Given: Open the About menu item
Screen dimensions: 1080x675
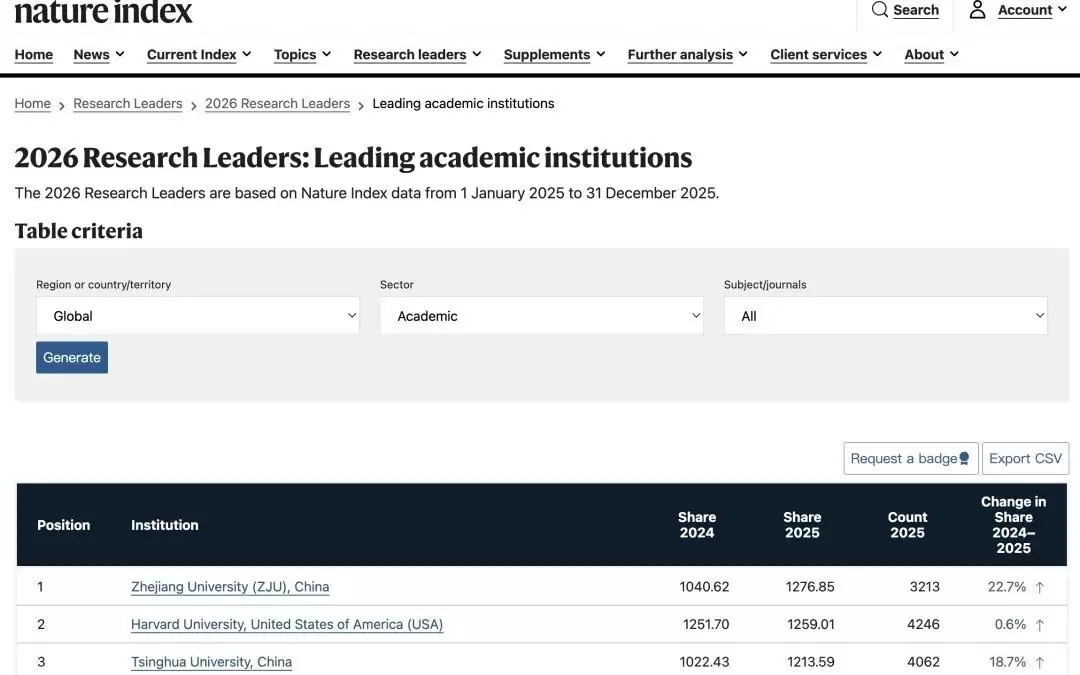Looking at the screenshot, I should point(924,54).
